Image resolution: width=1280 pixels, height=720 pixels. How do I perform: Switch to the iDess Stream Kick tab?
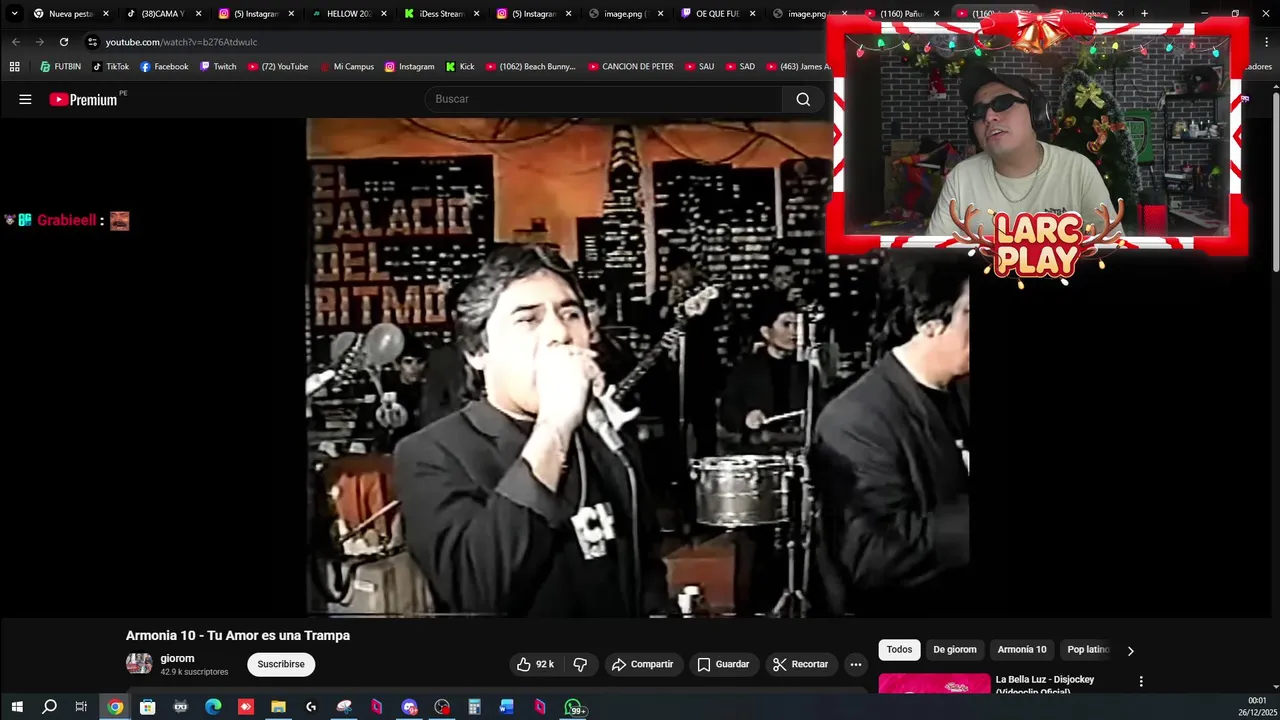pos(441,14)
